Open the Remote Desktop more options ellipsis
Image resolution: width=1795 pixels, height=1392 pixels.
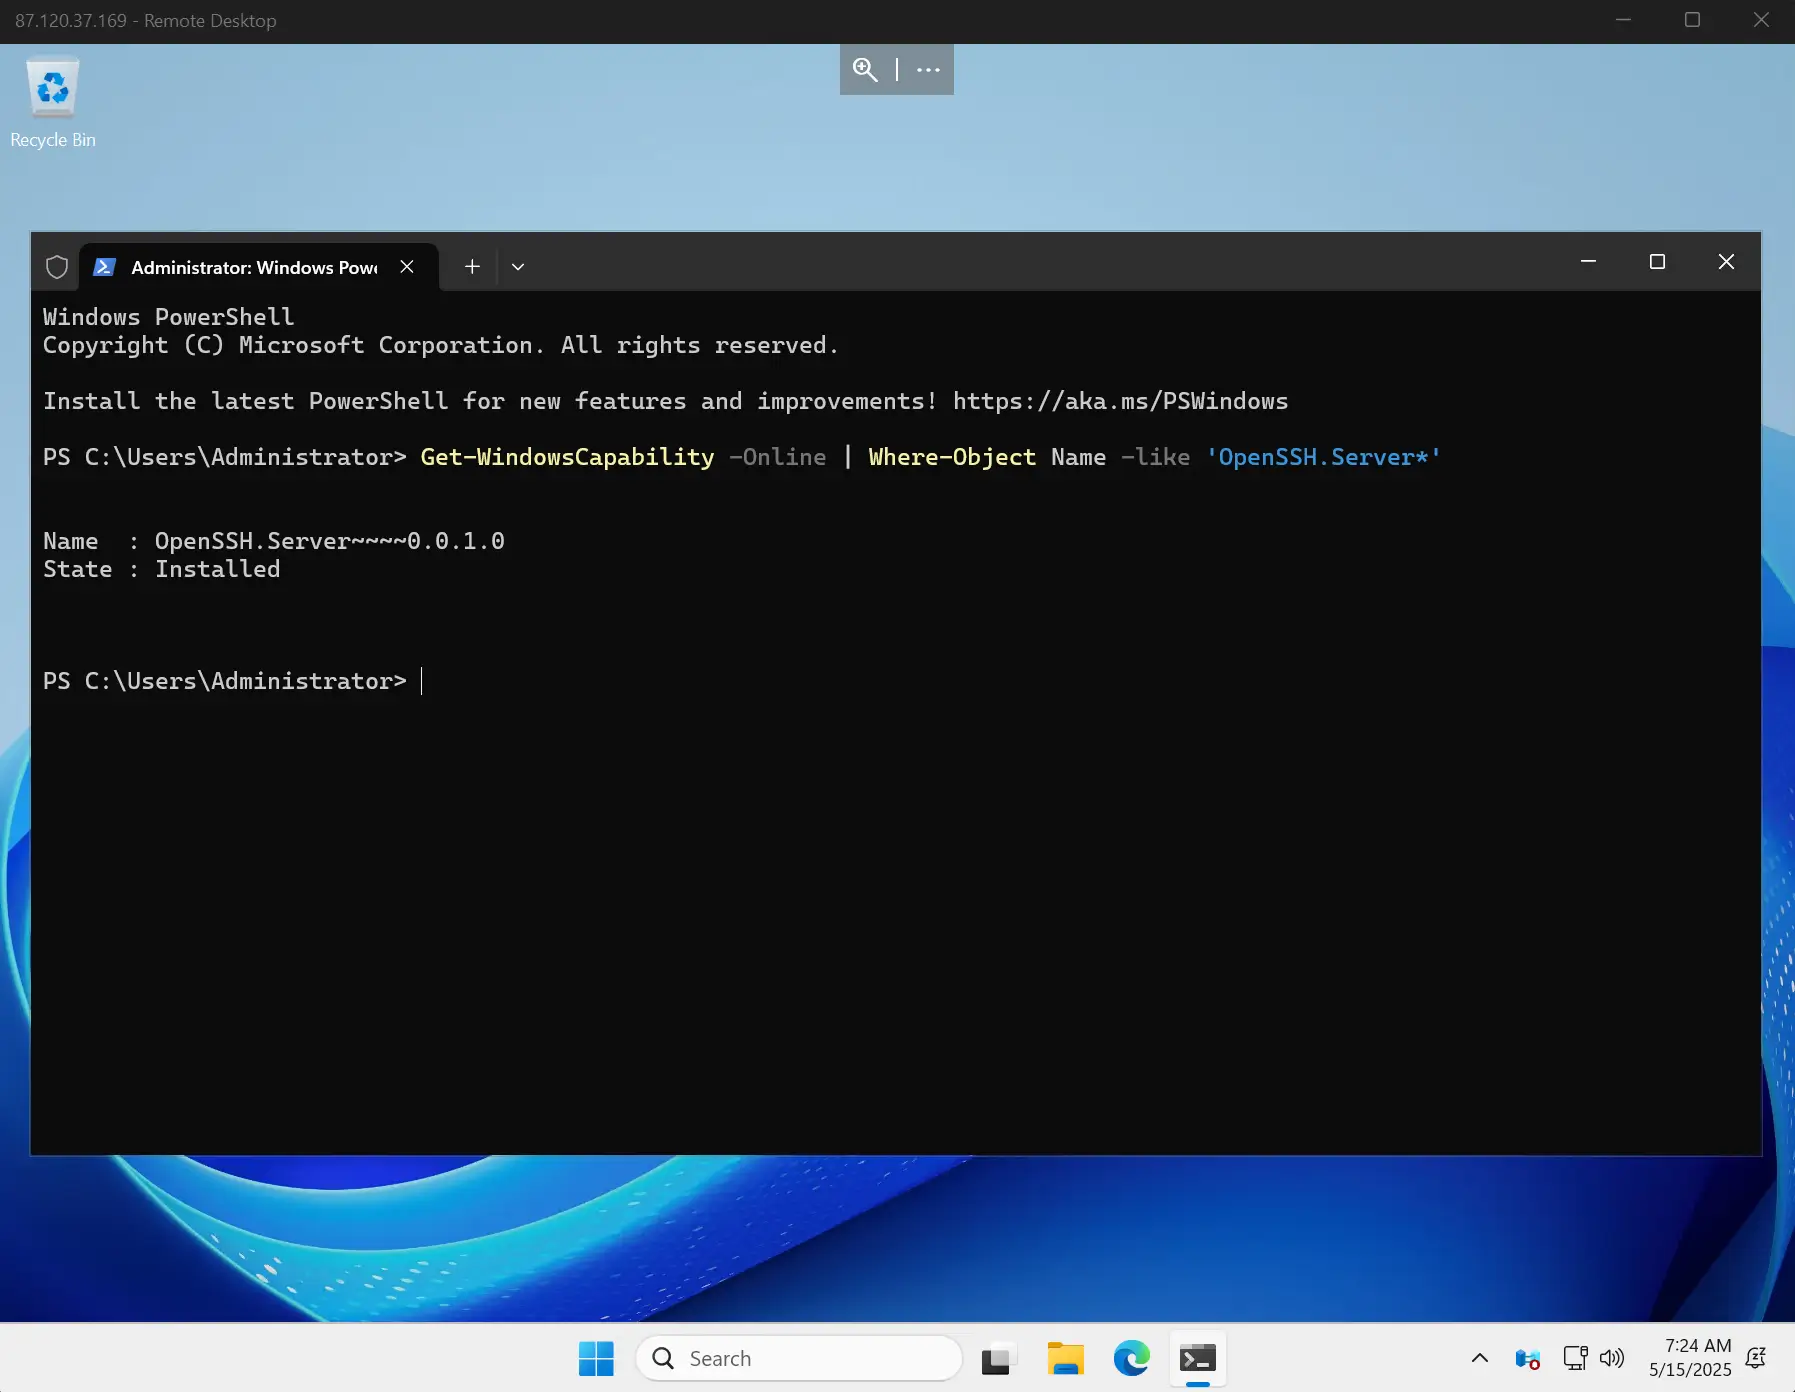point(928,69)
